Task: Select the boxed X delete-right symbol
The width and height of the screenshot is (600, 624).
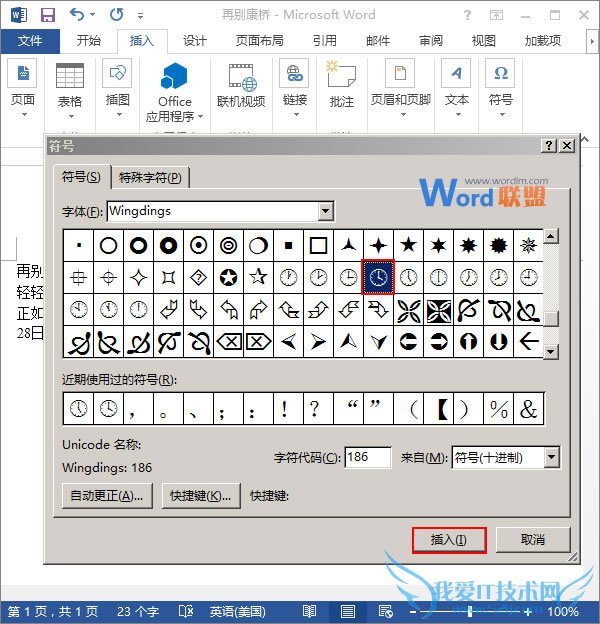Action: pyautogui.click(x=259, y=341)
